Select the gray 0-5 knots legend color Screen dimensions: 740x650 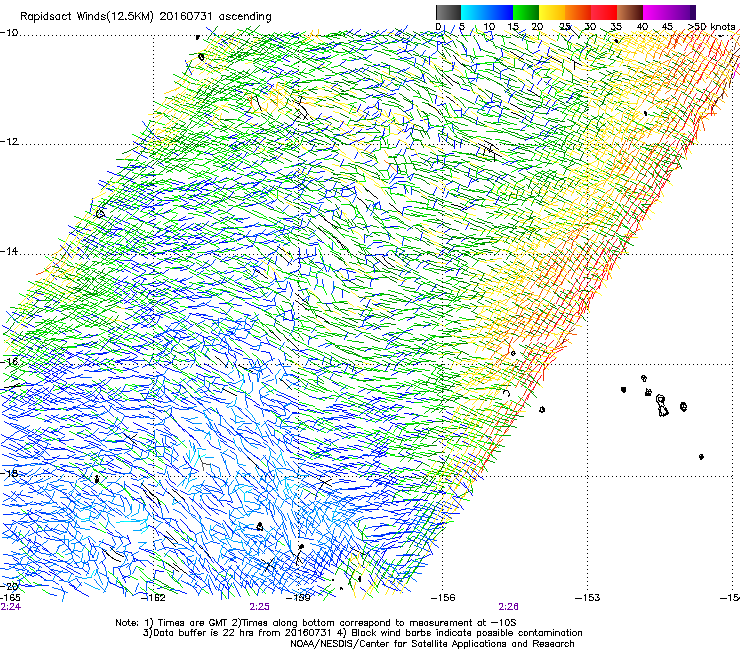coord(448,12)
